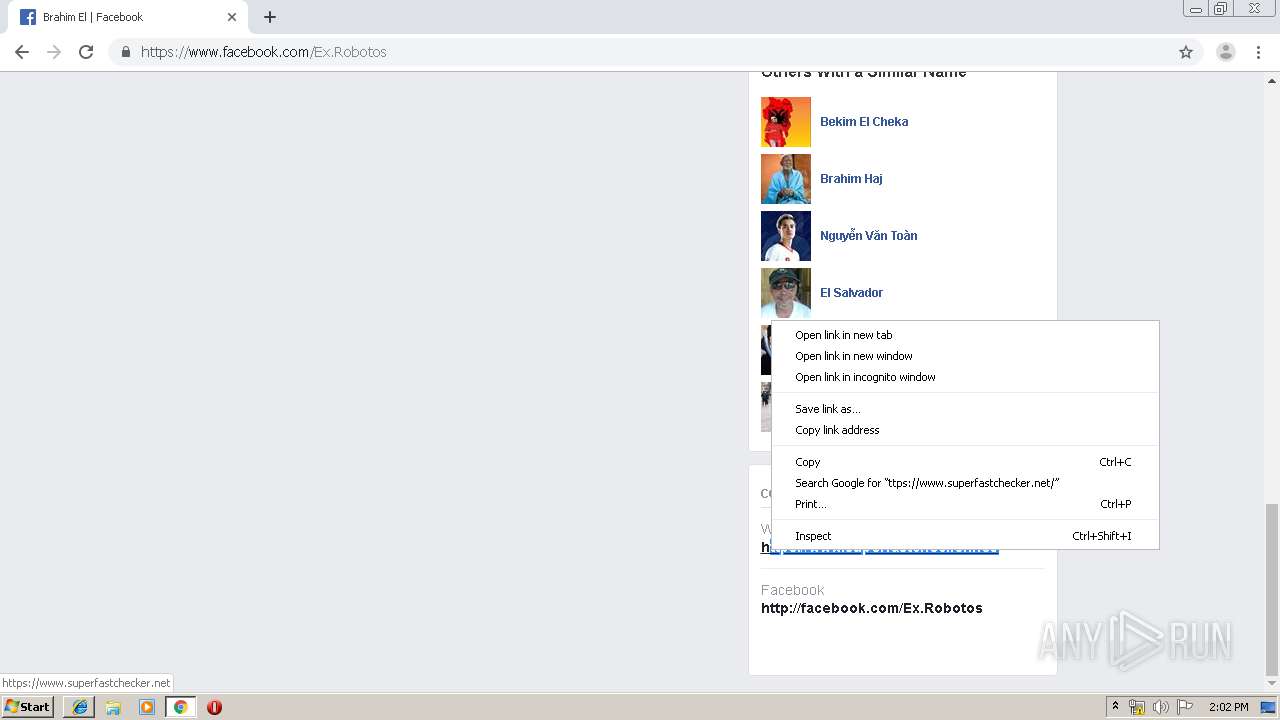Choose Open link in new tab
Image resolution: width=1280 pixels, height=720 pixels.
pyautogui.click(x=965, y=335)
